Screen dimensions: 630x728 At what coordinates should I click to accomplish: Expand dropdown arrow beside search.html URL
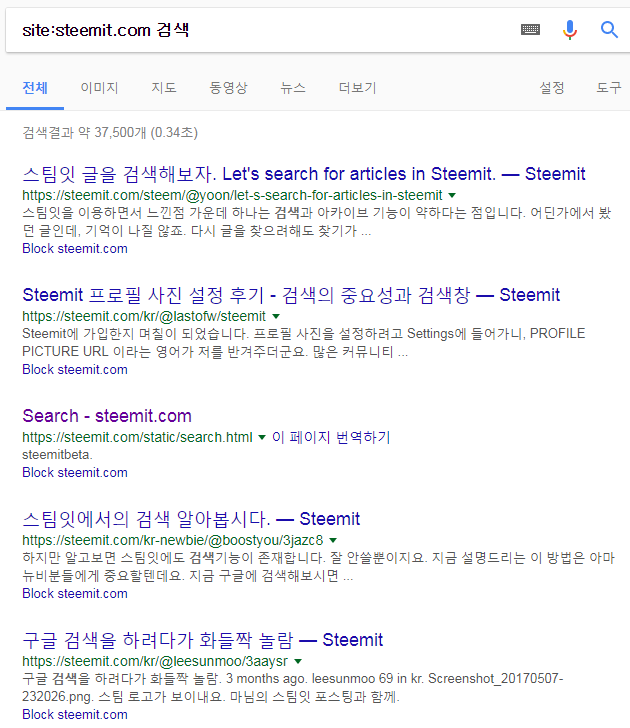pos(262,437)
